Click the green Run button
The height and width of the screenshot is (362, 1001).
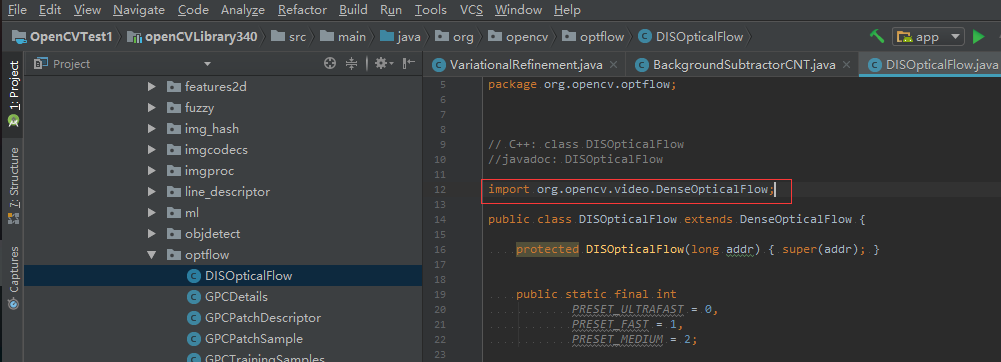(978, 37)
